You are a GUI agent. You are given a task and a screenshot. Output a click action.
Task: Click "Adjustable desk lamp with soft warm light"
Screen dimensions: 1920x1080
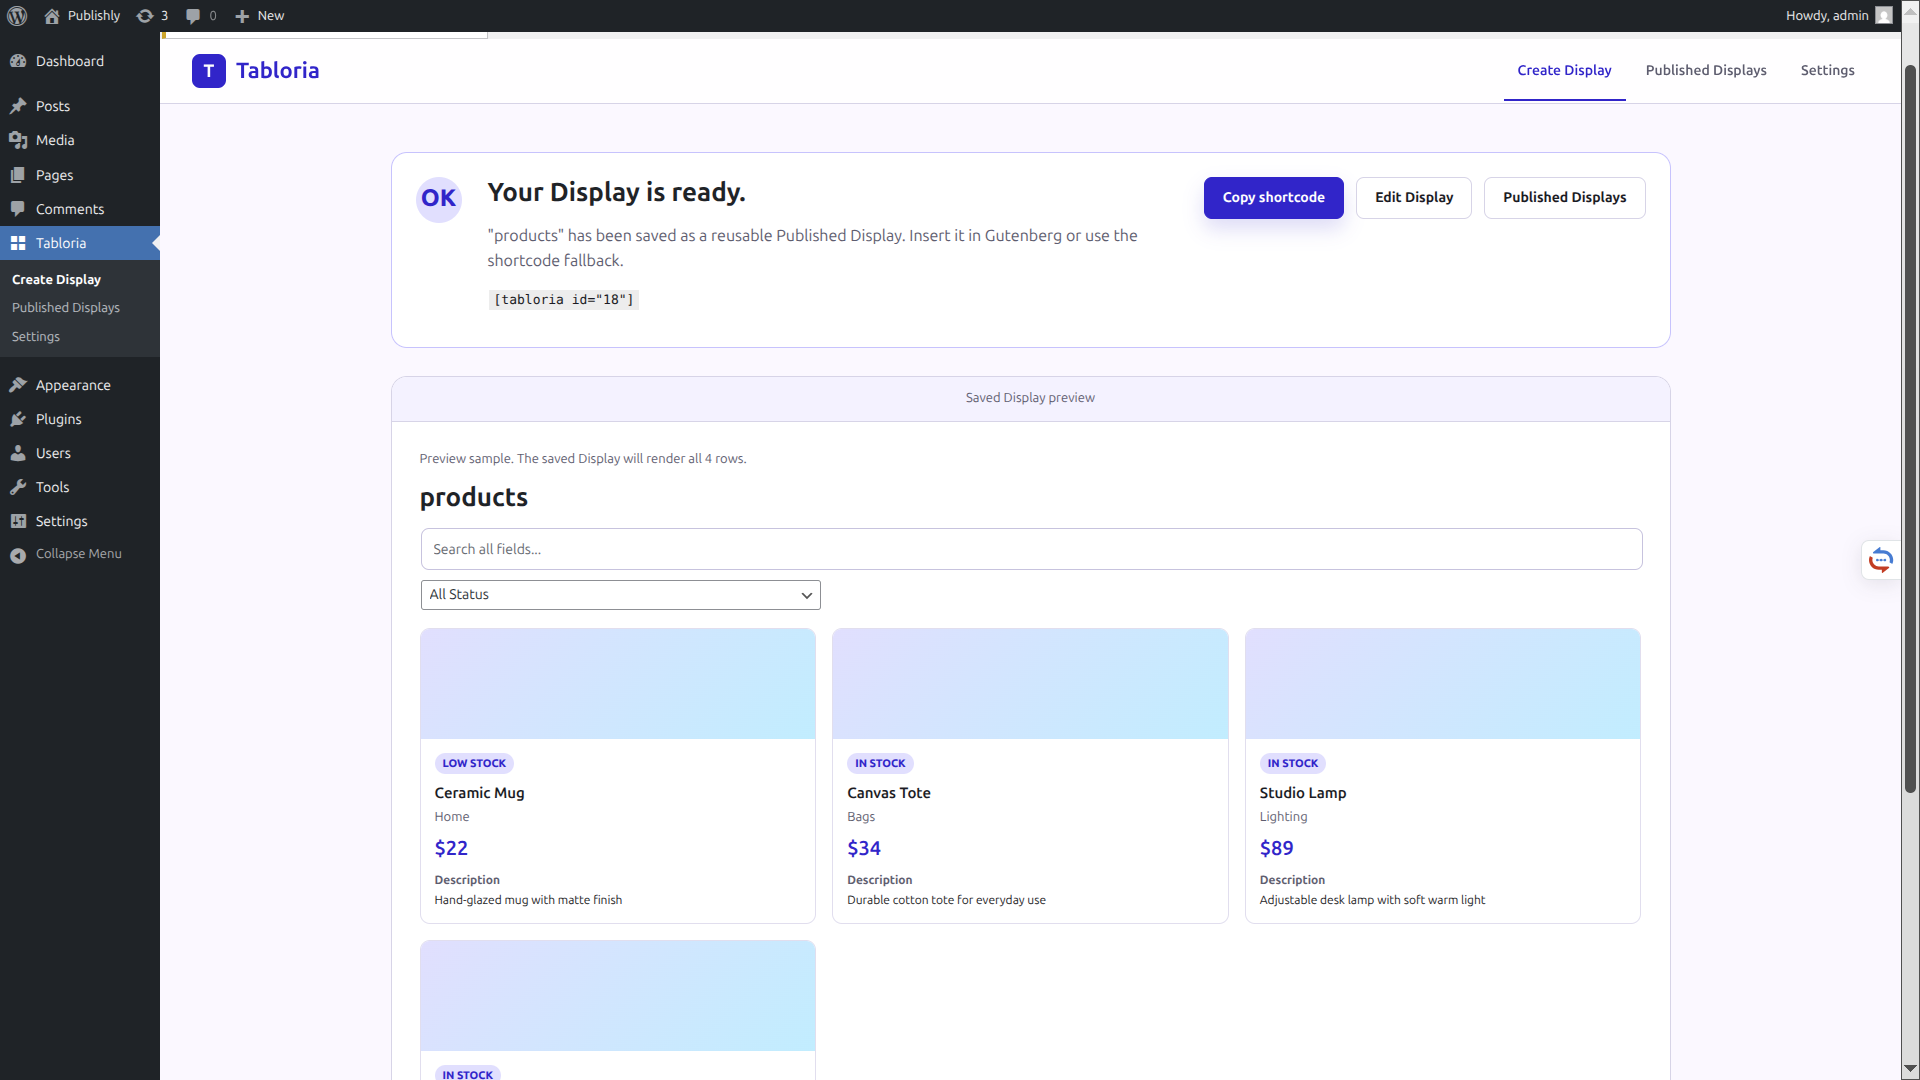[x=1372, y=900]
